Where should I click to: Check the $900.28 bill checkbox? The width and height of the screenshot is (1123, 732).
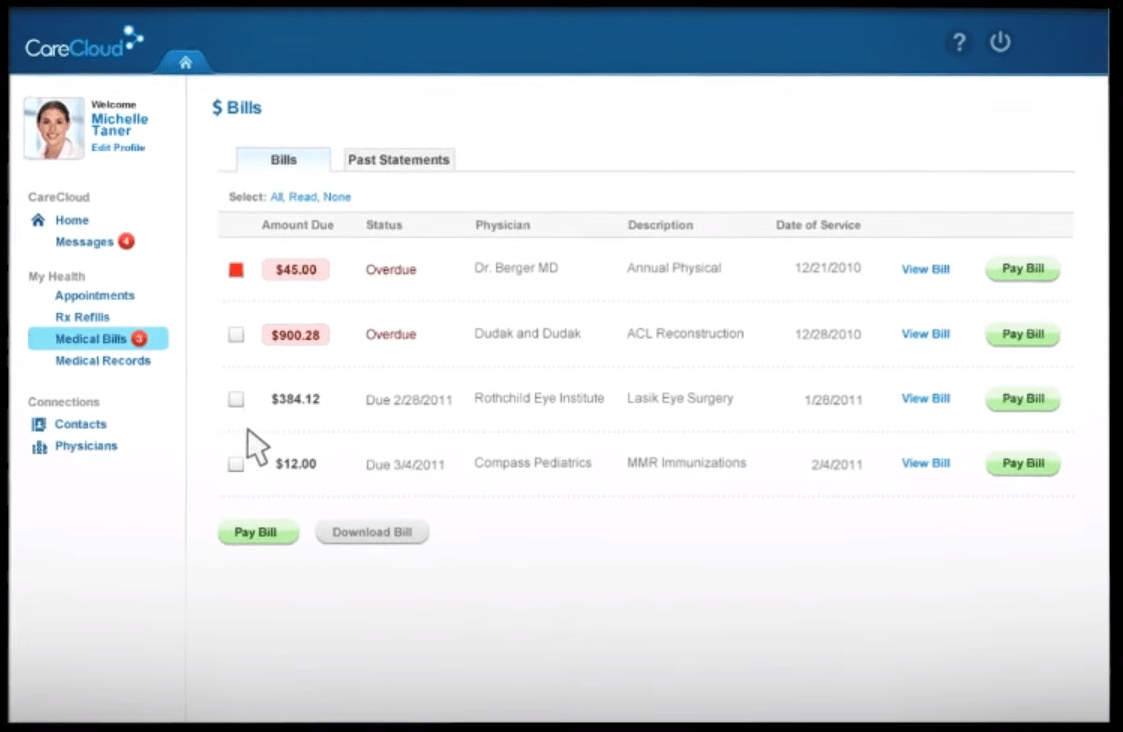pos(236,335)
